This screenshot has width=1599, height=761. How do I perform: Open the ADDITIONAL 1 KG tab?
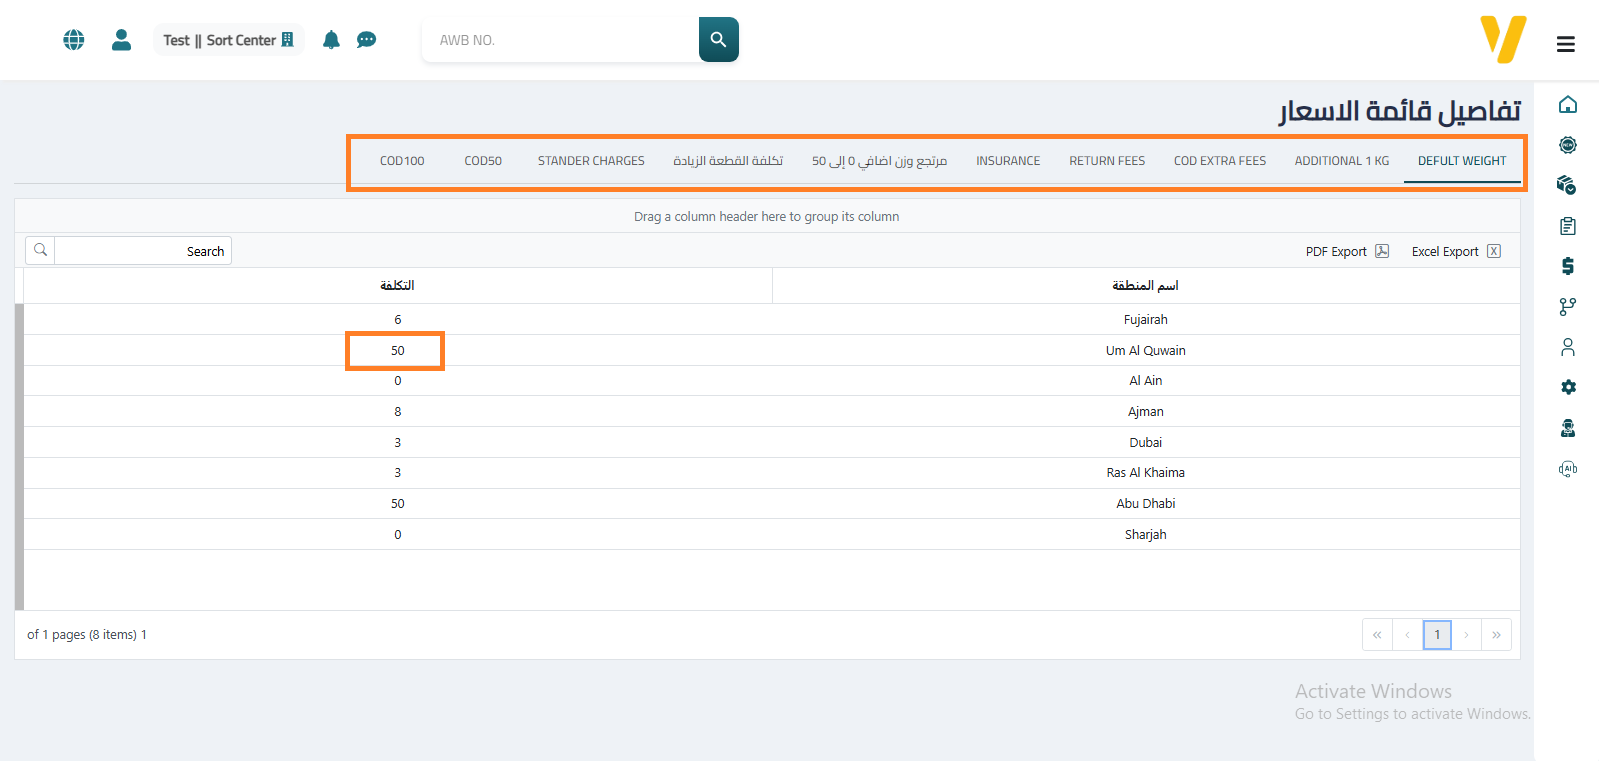tap(1342, 161)
